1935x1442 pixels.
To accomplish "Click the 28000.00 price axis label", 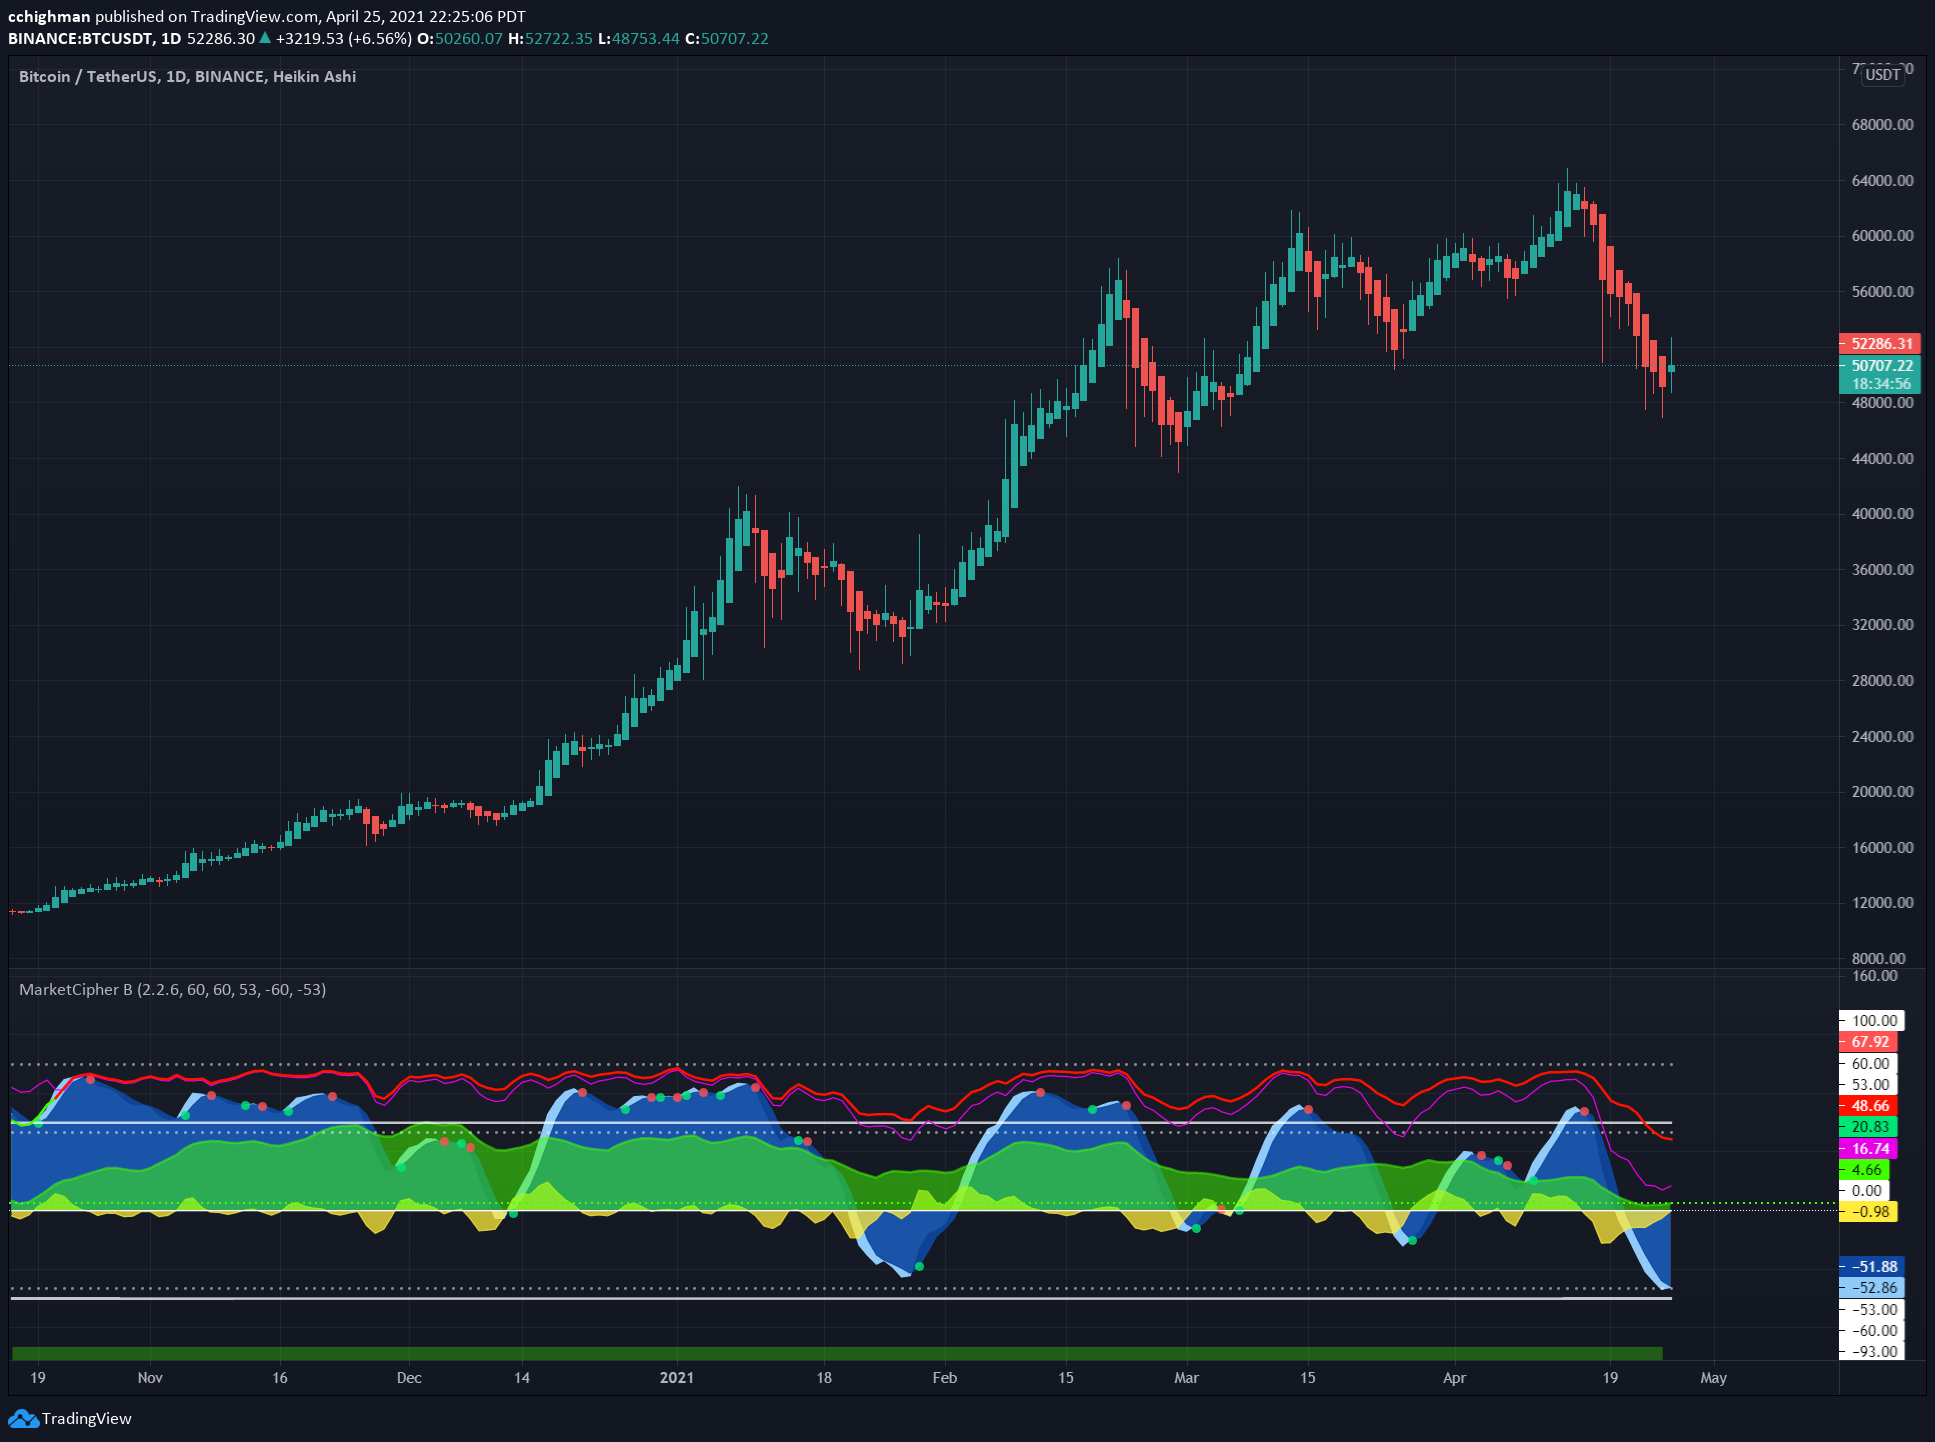I will pos(1882,681).
